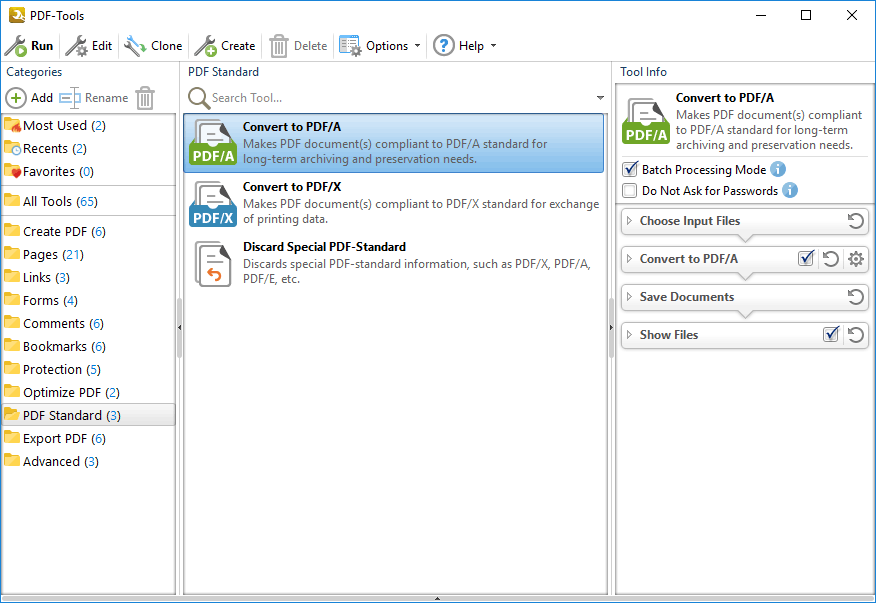Select the Forms category

pyautogui.click(x=88, y=300)
